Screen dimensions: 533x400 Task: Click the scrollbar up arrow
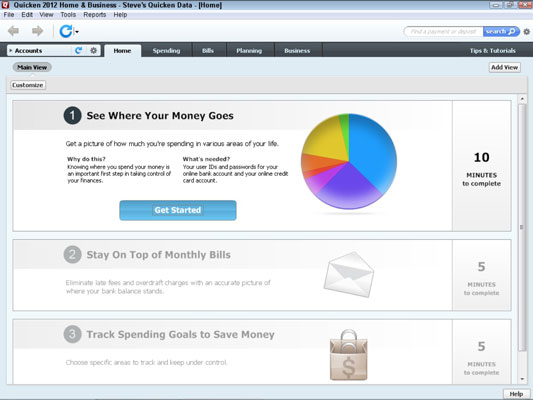(522, 99)
